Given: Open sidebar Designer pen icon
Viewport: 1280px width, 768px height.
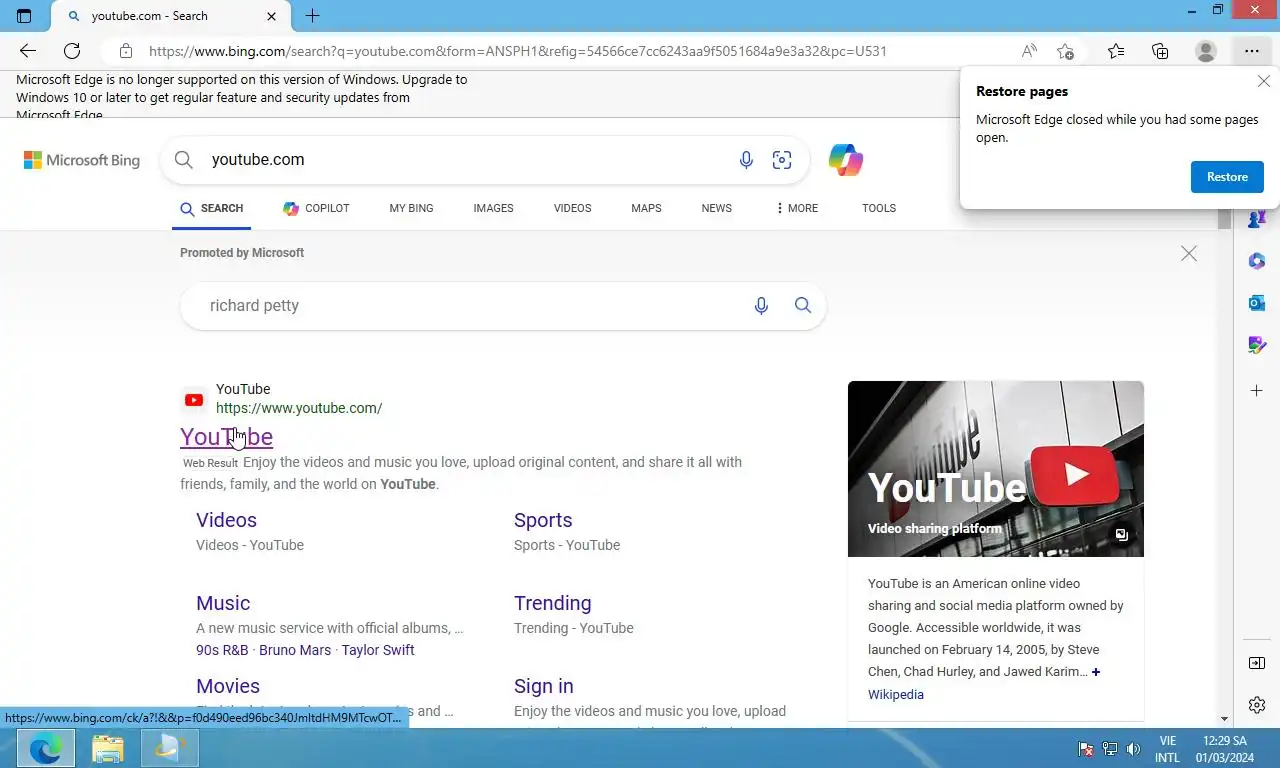Looking at the screenshot, I should coord(1257,346).
